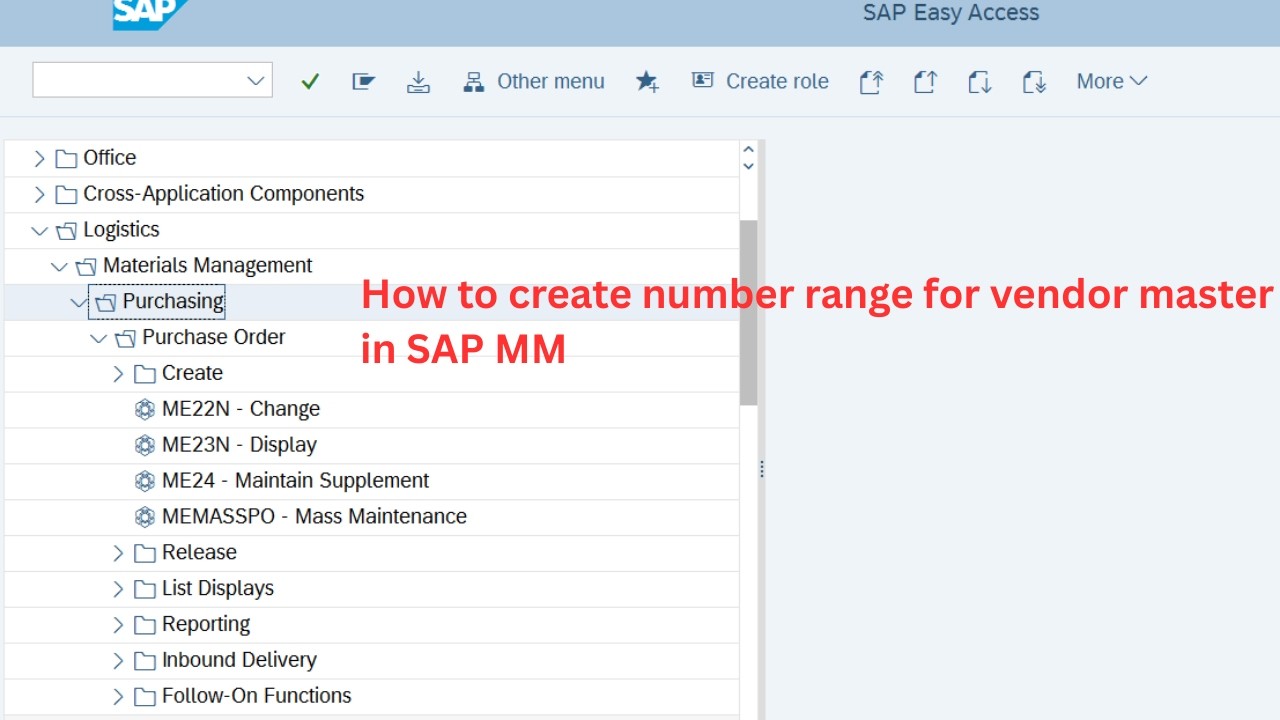Image resolution: width=1280 pixels, height=720 pixels.
Task: Click the ME24 transaction cube icon
Action: (x=145, y=481)
